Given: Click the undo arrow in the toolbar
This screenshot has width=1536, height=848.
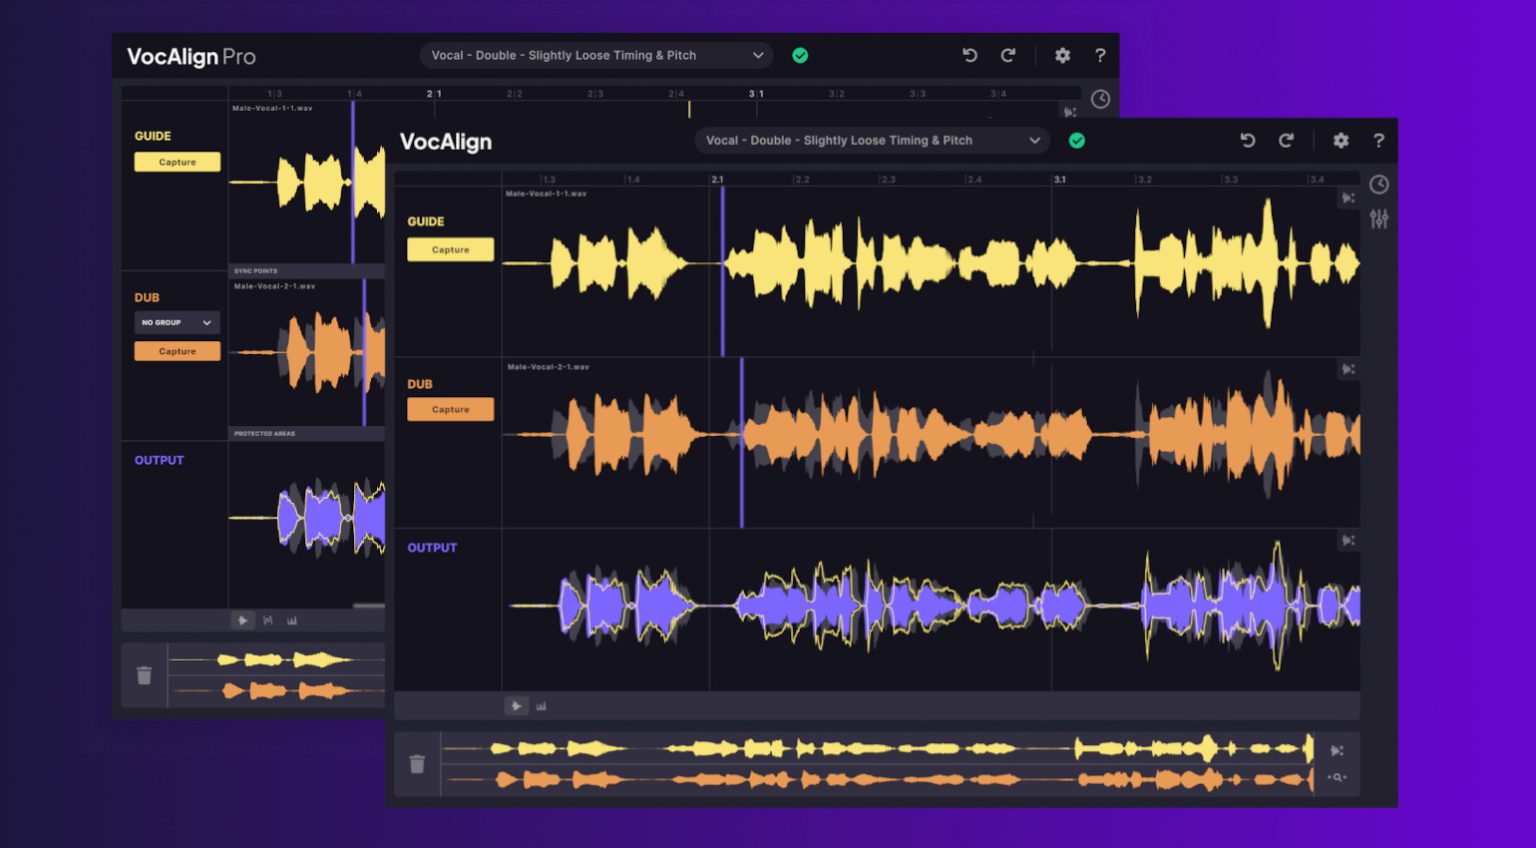Looking at the screenshot, I should (x=1247, y=141).
